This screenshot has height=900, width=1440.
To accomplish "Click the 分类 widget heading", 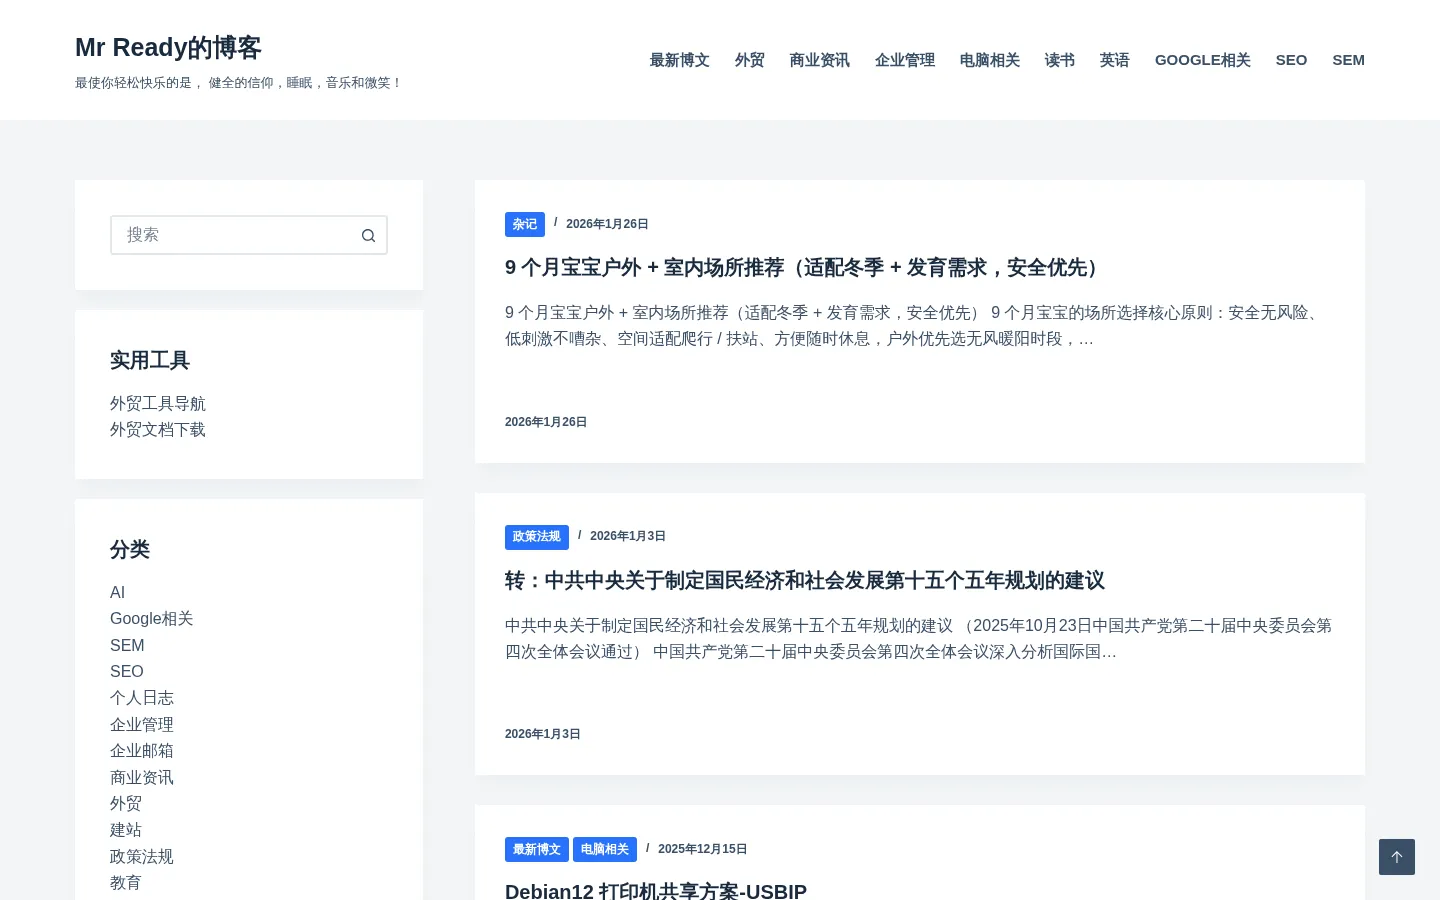I will 130,549.
